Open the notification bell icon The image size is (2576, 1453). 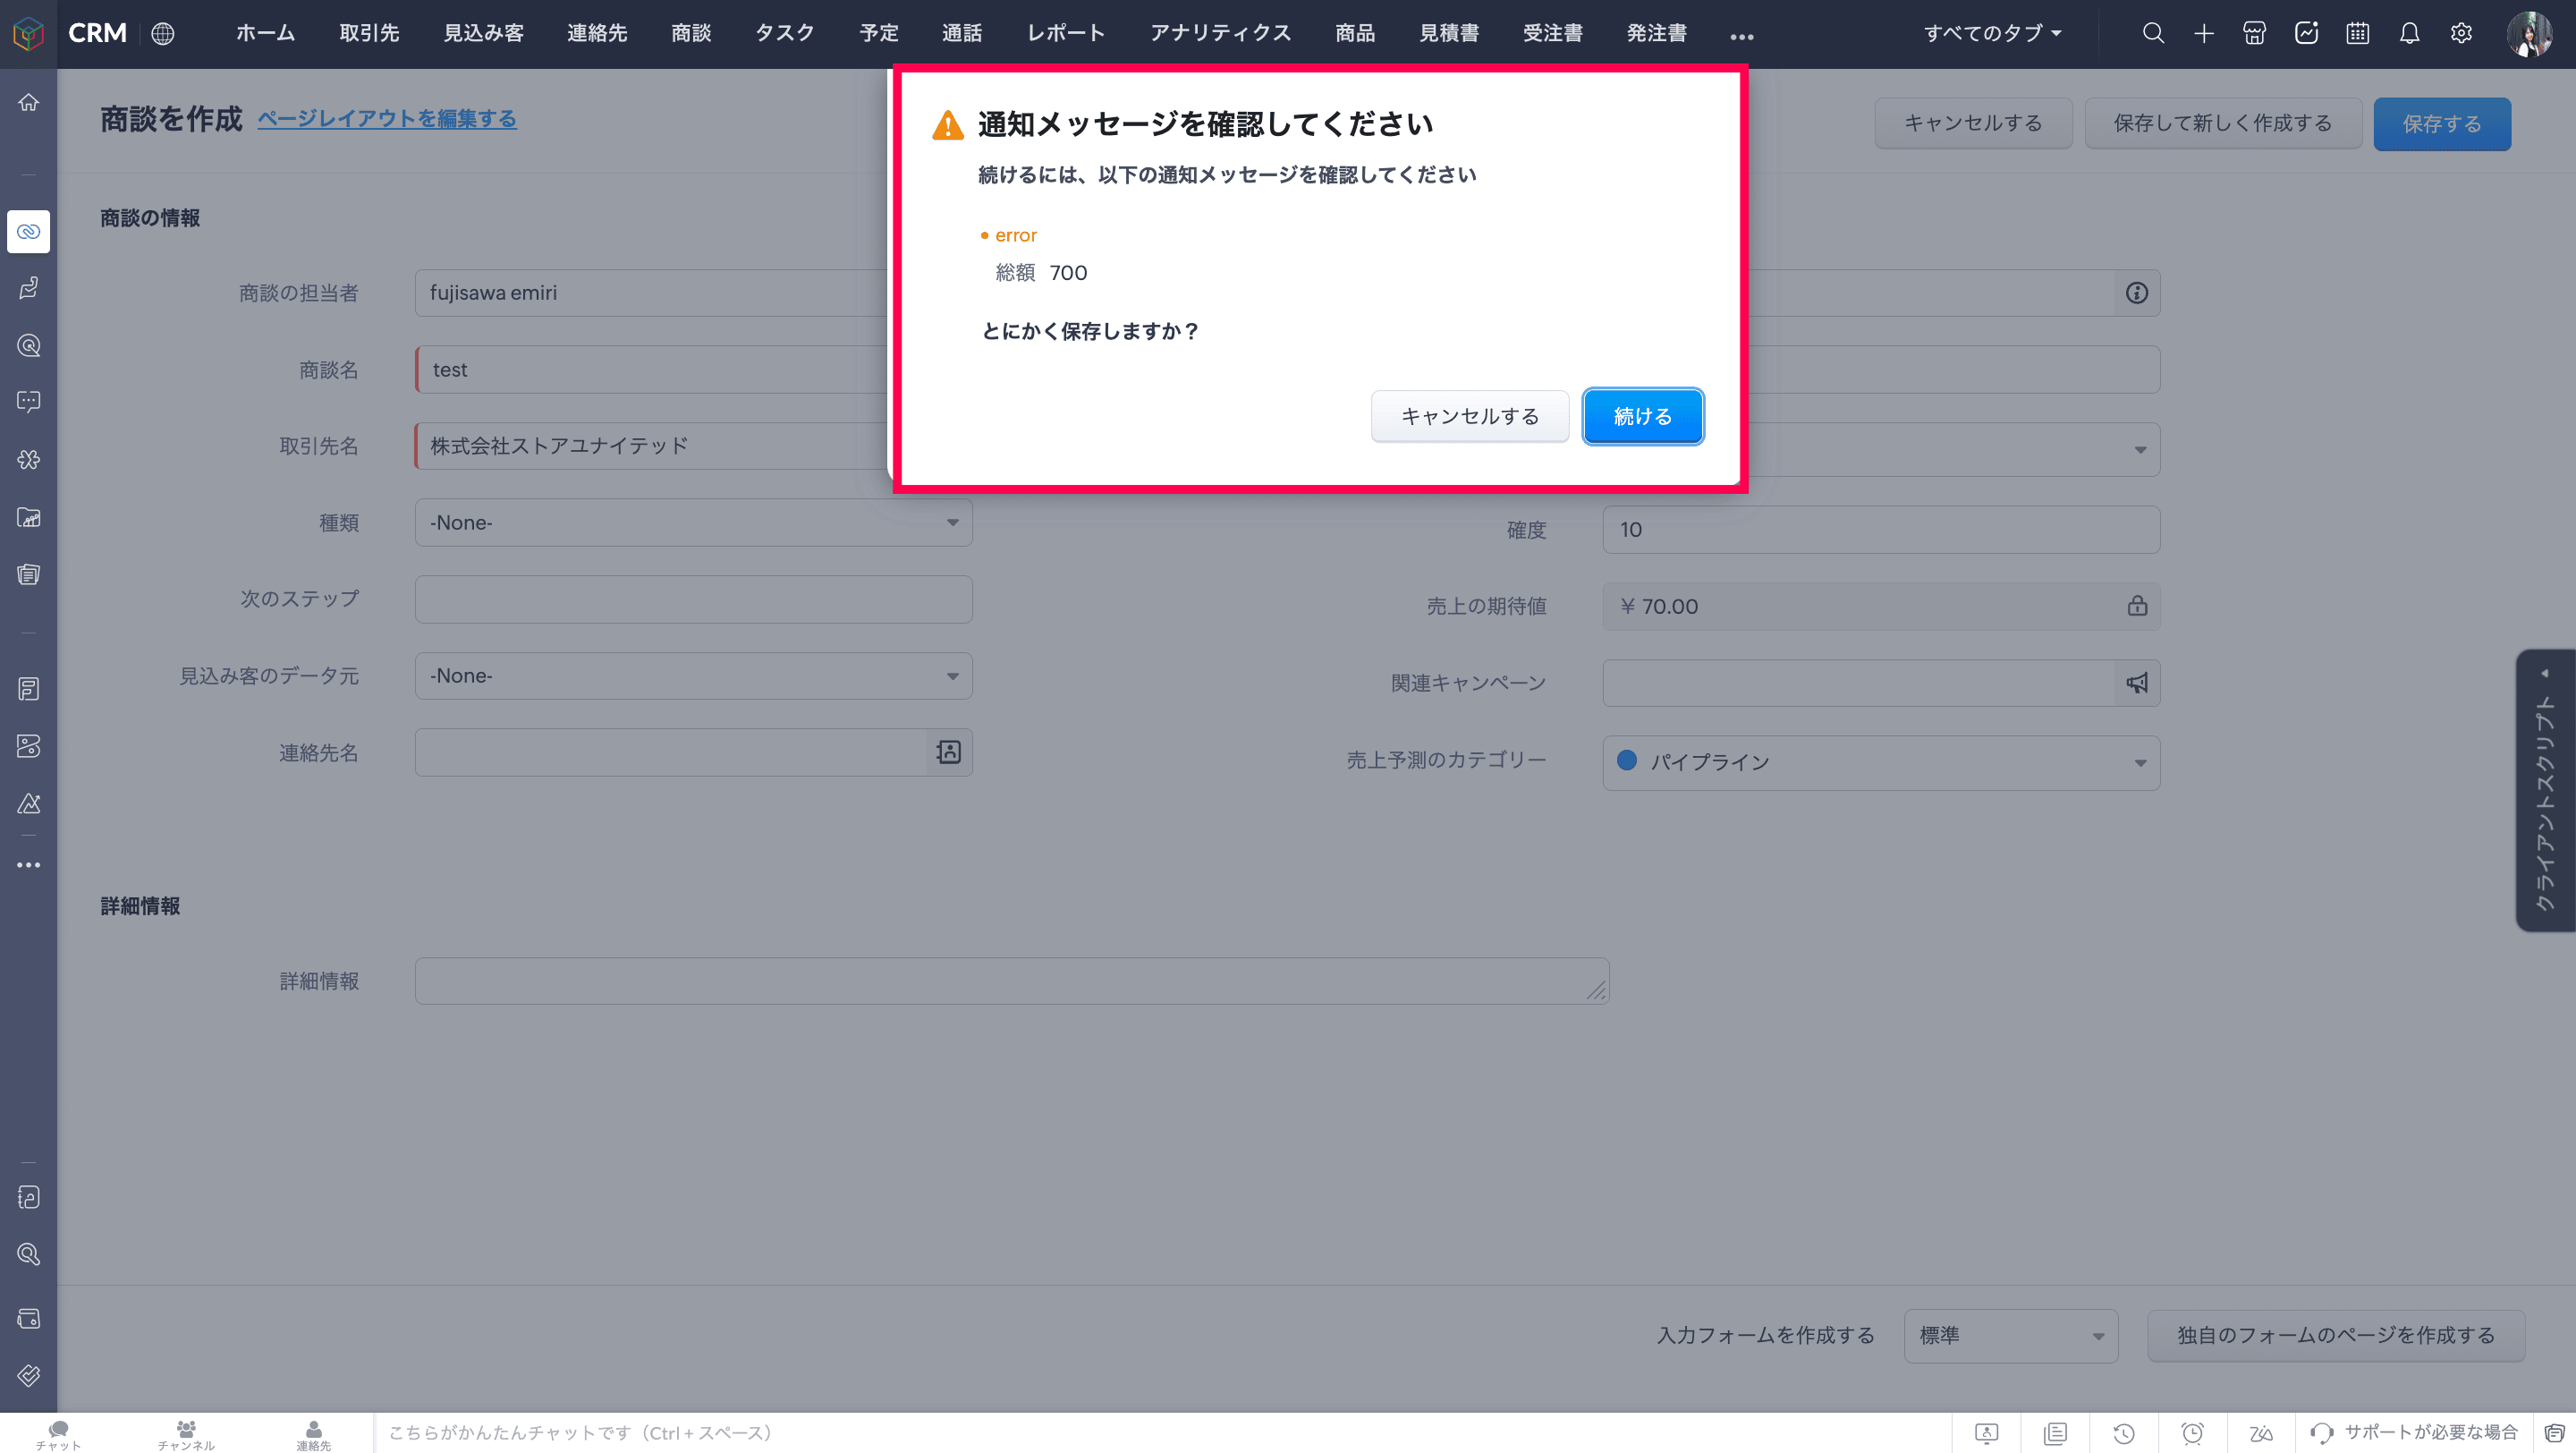[x=2409, y=33]
